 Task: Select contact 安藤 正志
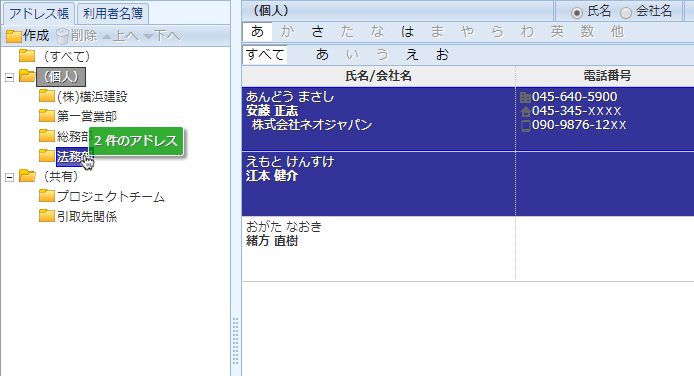pyautogui.click(x=272, y=111)
